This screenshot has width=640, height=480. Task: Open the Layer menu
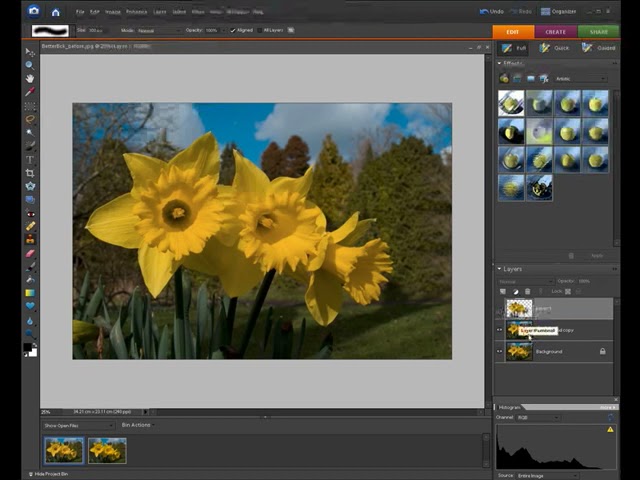(x=160, y=12)
